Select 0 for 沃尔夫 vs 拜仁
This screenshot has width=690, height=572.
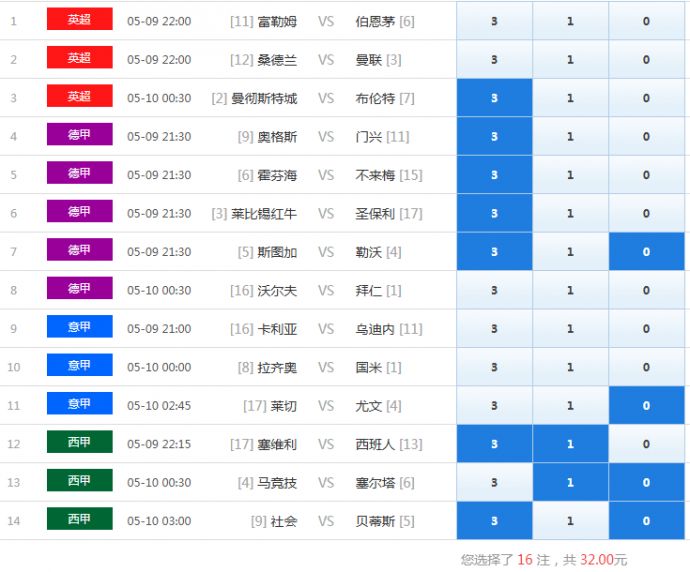pos(646,290)
